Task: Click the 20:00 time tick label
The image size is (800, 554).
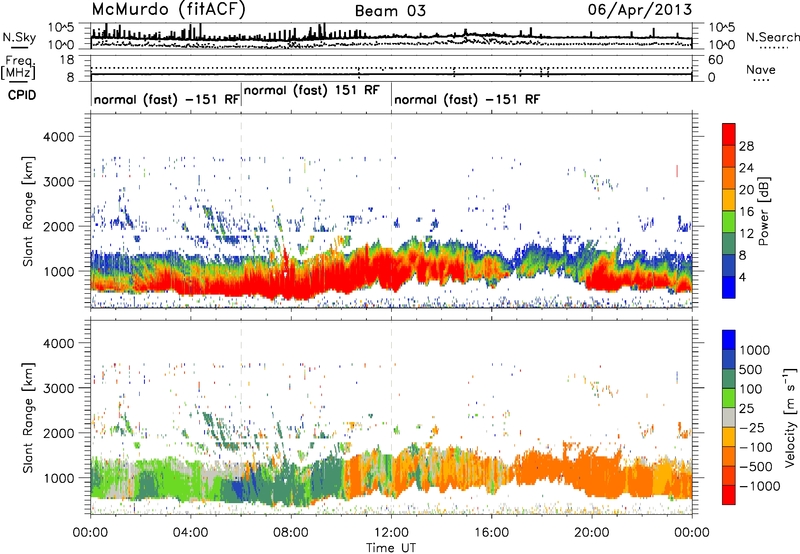Action: pyautogui.click(x=591, y=533)
